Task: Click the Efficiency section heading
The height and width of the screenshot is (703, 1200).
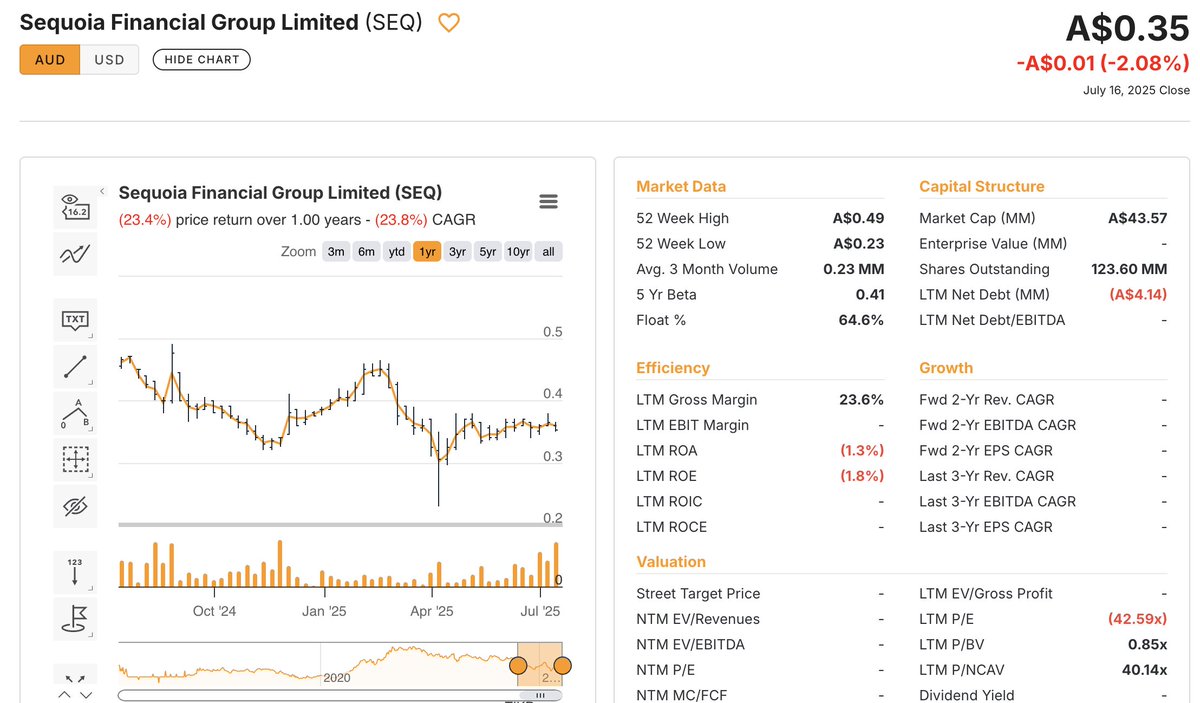Action: coord(673,368)
